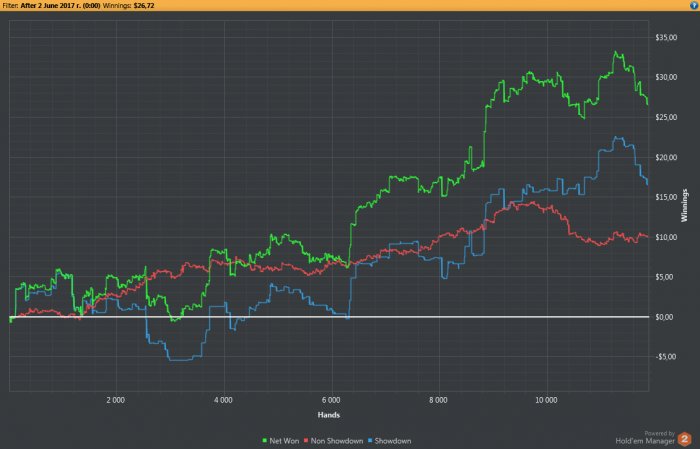This screenshot has width=700, height=449.
Task: Click the 8 000 hands axis label
Action: 438,400
